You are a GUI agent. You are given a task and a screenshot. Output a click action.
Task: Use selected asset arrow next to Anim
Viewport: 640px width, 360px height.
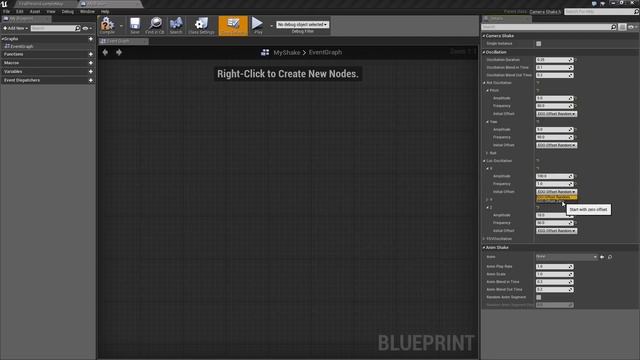coord(602,257)
